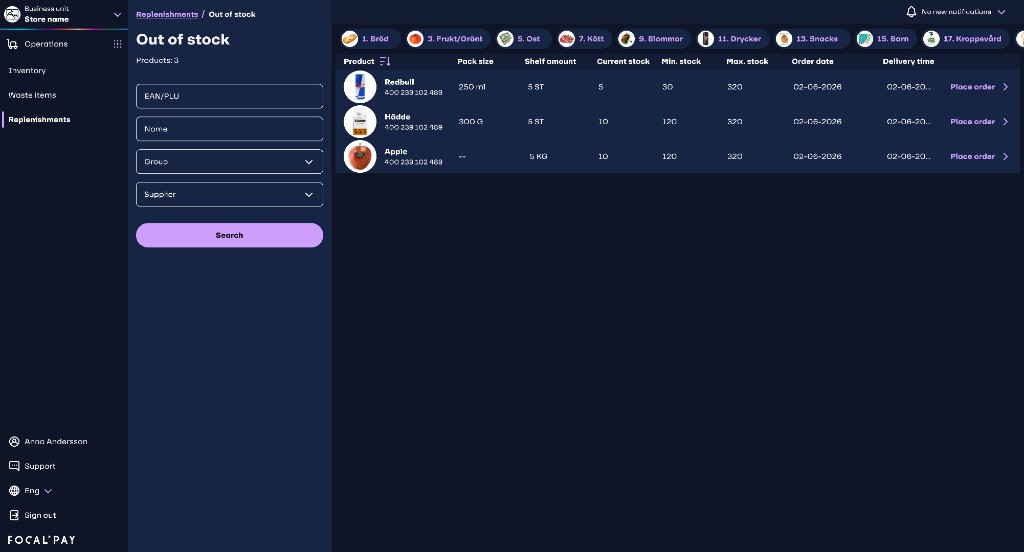Click the Redbull product name
This screenshot has width=1024, height=552.
coord(399,82)
